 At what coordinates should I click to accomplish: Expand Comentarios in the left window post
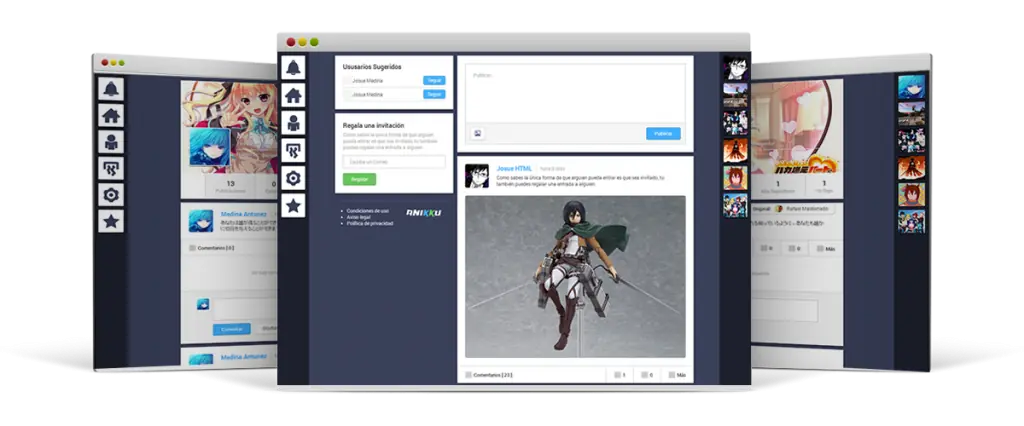coord(212,248)
